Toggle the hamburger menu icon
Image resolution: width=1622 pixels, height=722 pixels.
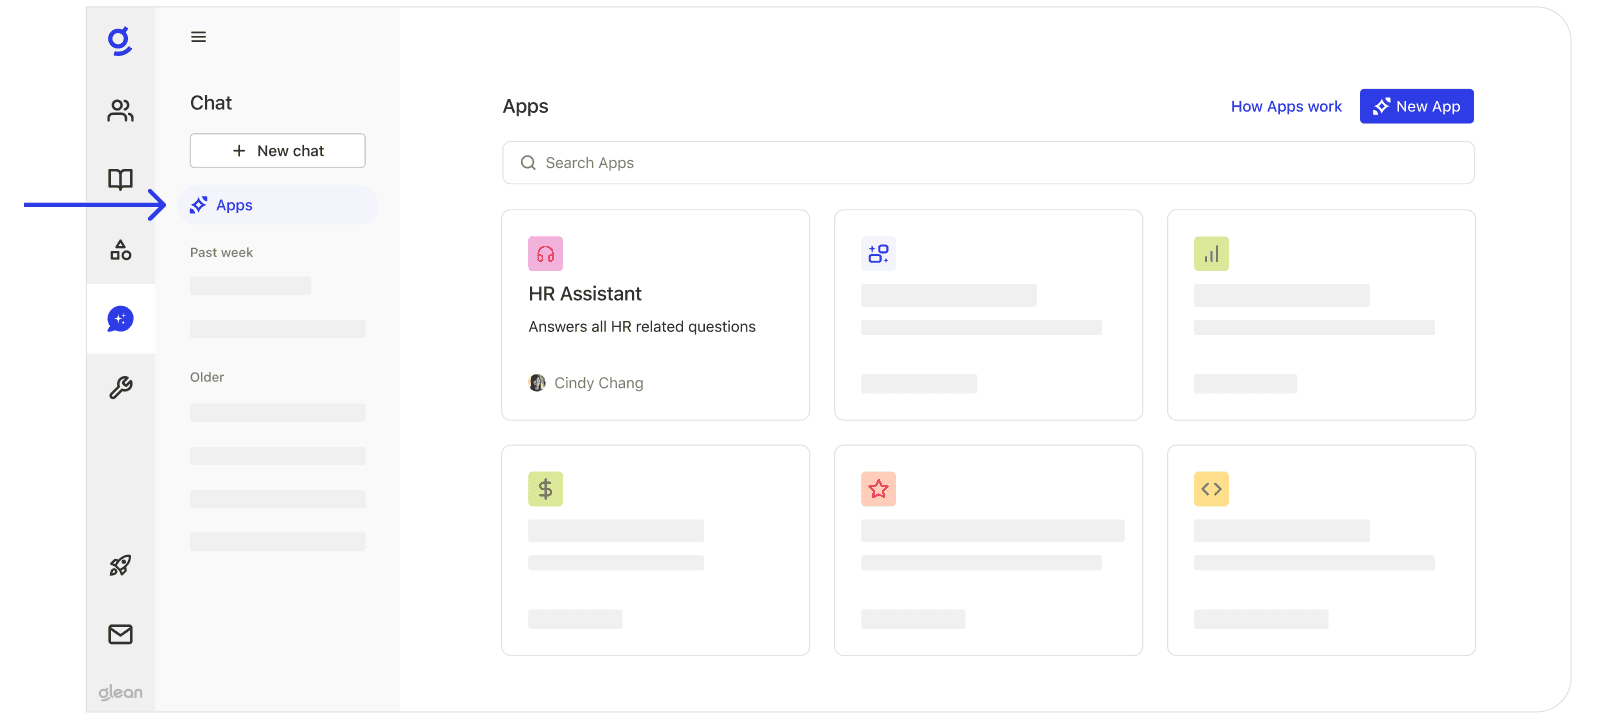[x=199, y=37]
